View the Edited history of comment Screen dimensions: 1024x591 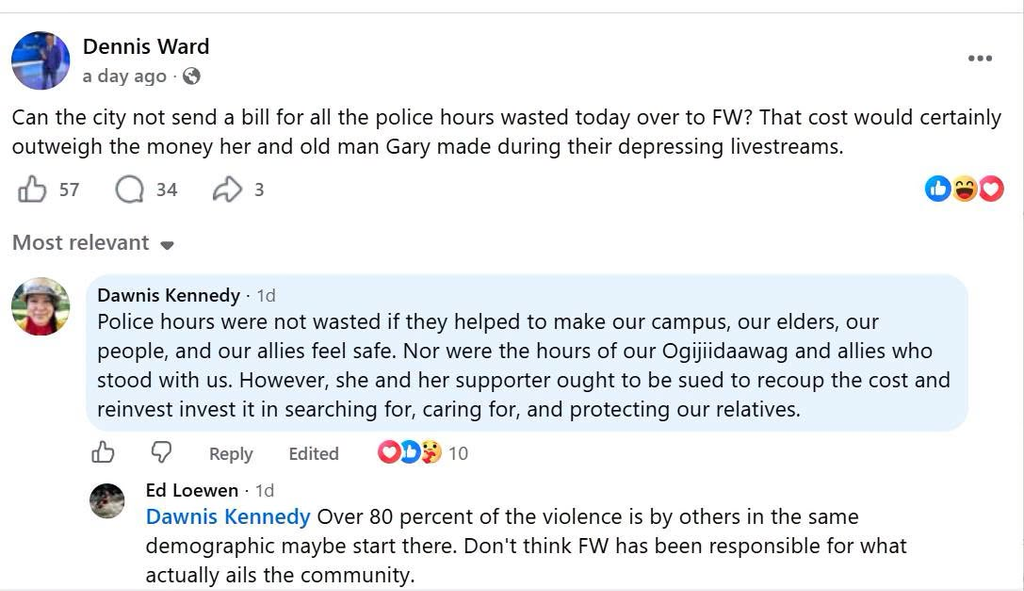click(x=313, y=454)
